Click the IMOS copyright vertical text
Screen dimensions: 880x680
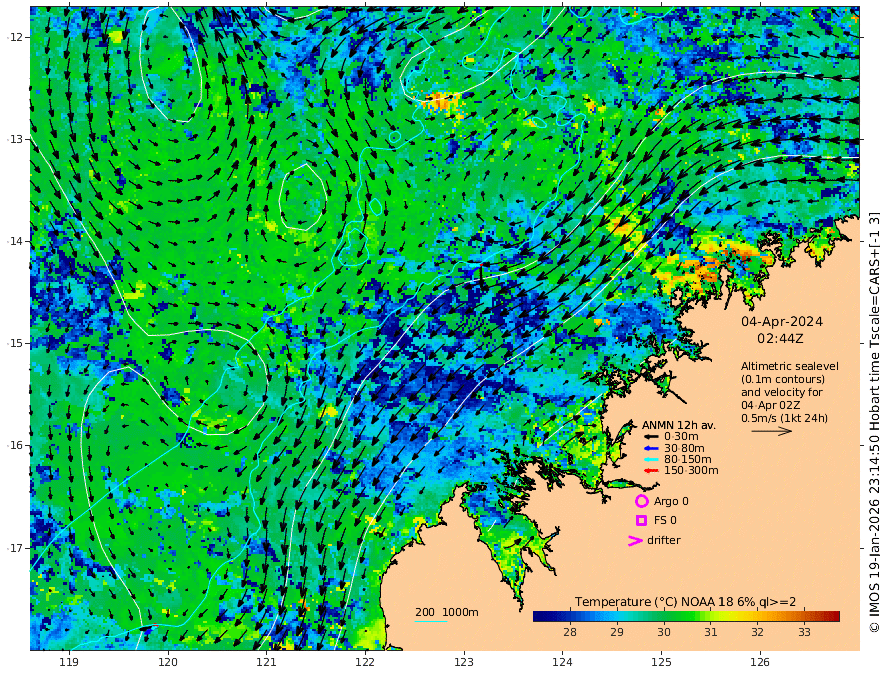[873, 422]
